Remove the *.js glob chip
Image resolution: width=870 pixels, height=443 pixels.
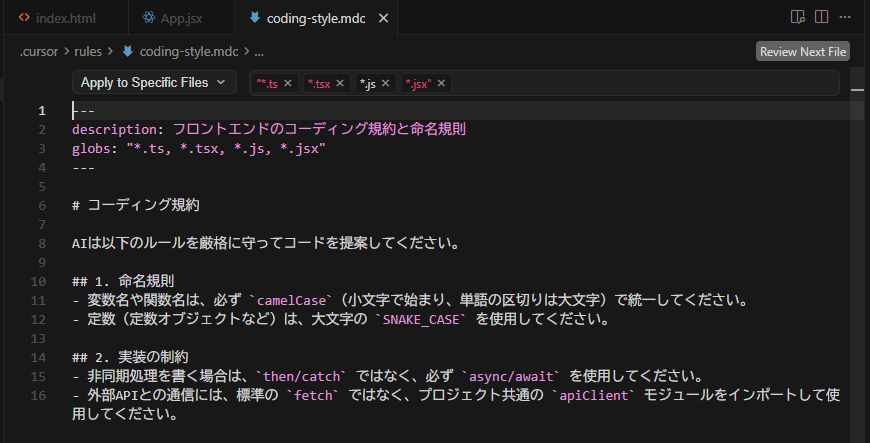(x=386, y=83)
